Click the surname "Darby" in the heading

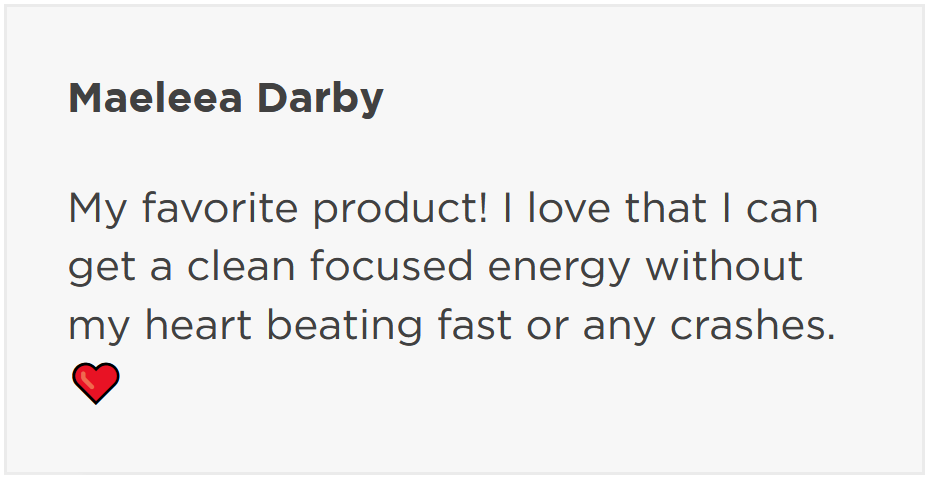pyautogui.click(x=320, y=99)
